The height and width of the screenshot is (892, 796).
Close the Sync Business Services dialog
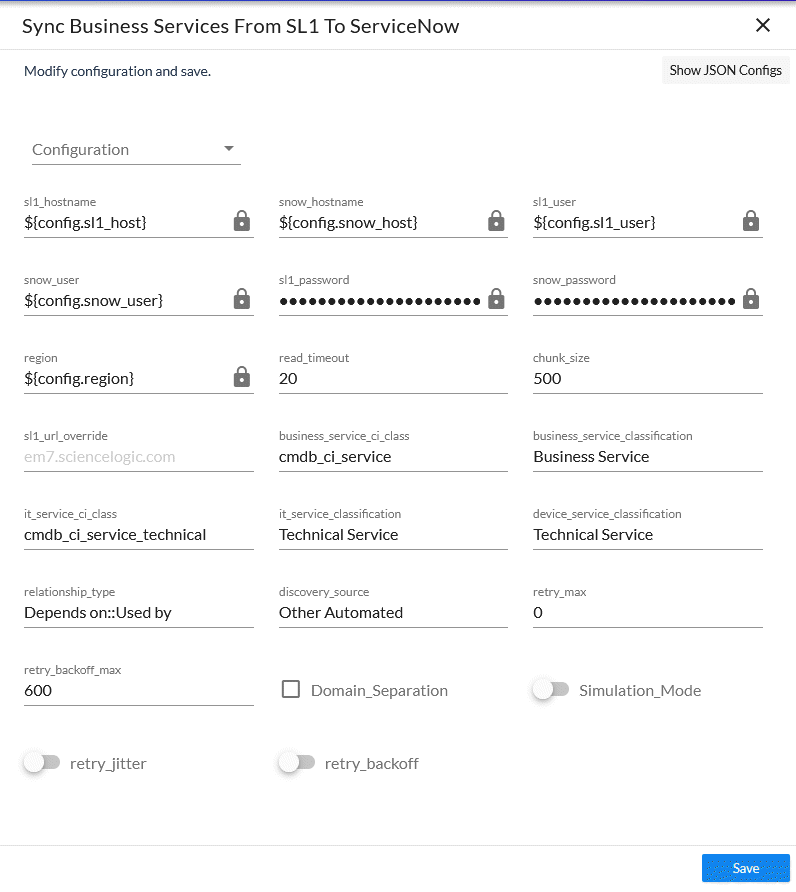[x=763, y=26]
